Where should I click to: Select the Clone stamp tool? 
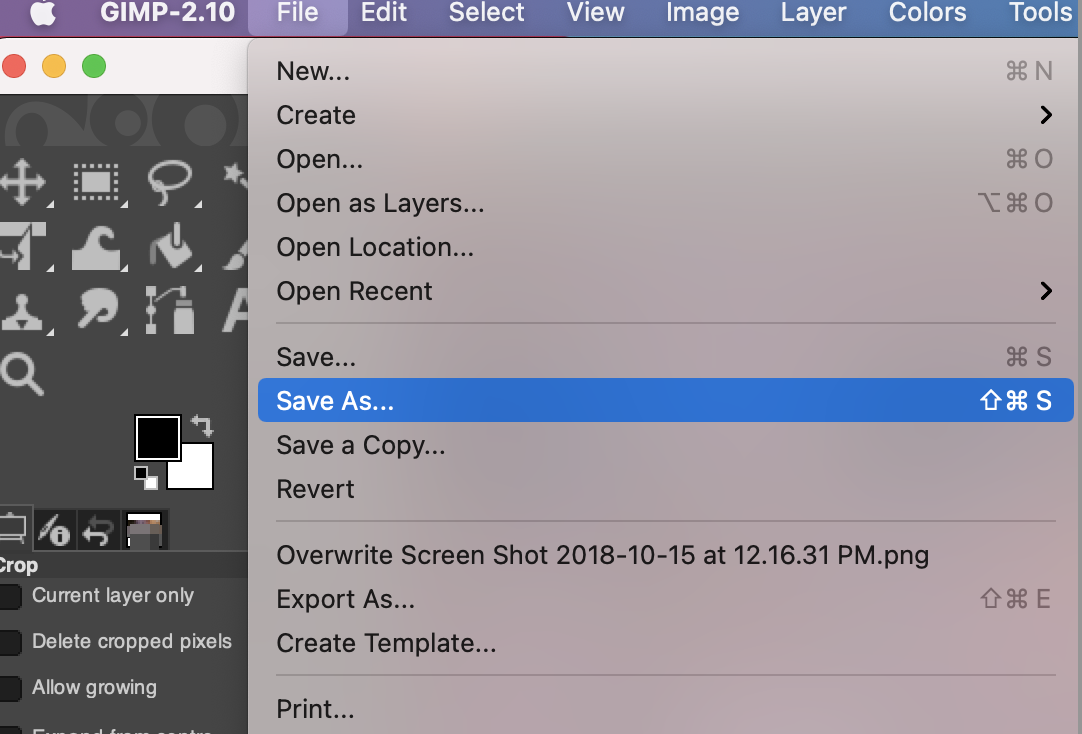pos(21,313)
